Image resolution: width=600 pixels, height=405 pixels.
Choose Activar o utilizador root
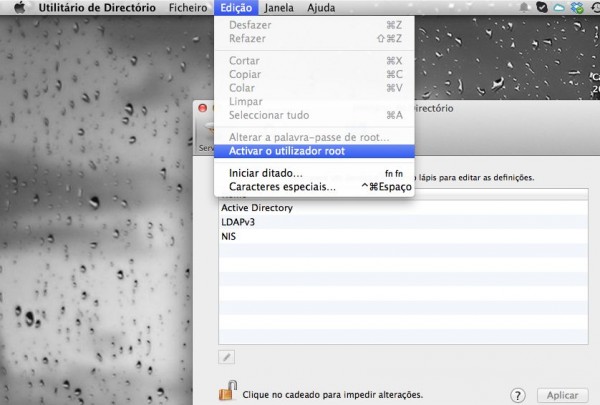coord(314,151)
